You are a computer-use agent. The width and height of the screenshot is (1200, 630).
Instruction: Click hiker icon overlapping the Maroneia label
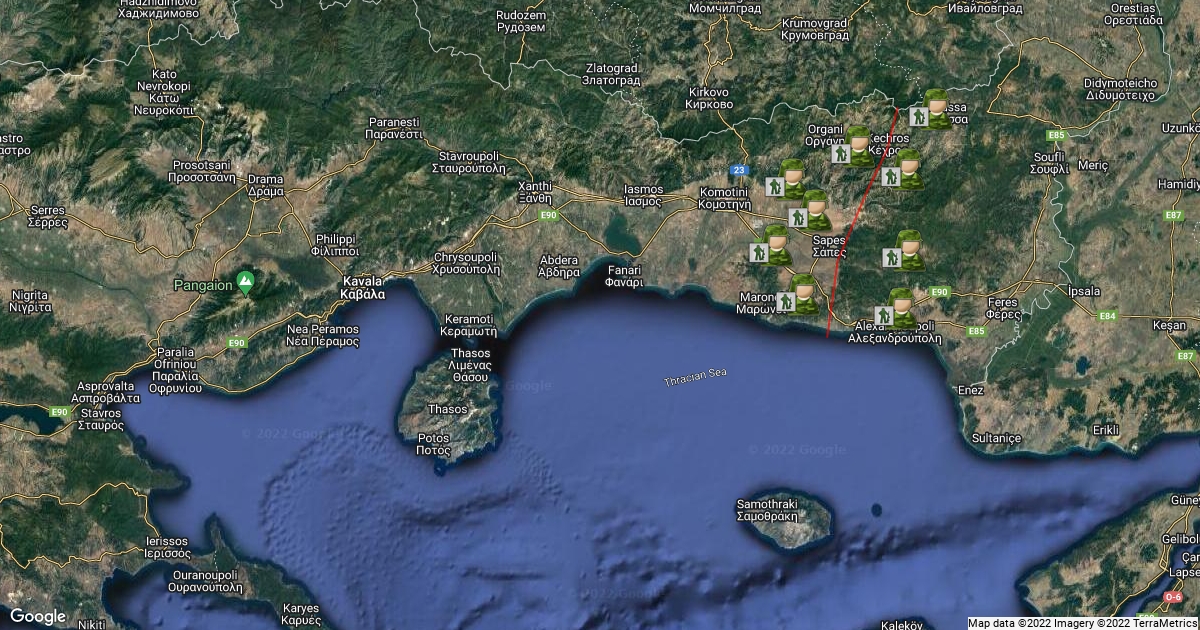pyautogui.click(x=787, y=302)
